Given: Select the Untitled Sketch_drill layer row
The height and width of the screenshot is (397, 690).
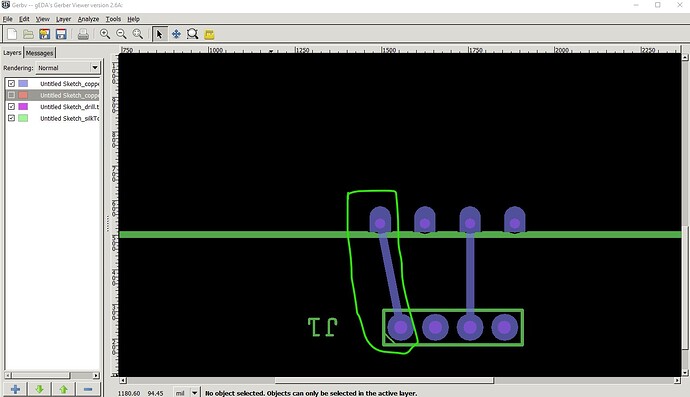Looking at the screenshot, I should tap(52, 107).
